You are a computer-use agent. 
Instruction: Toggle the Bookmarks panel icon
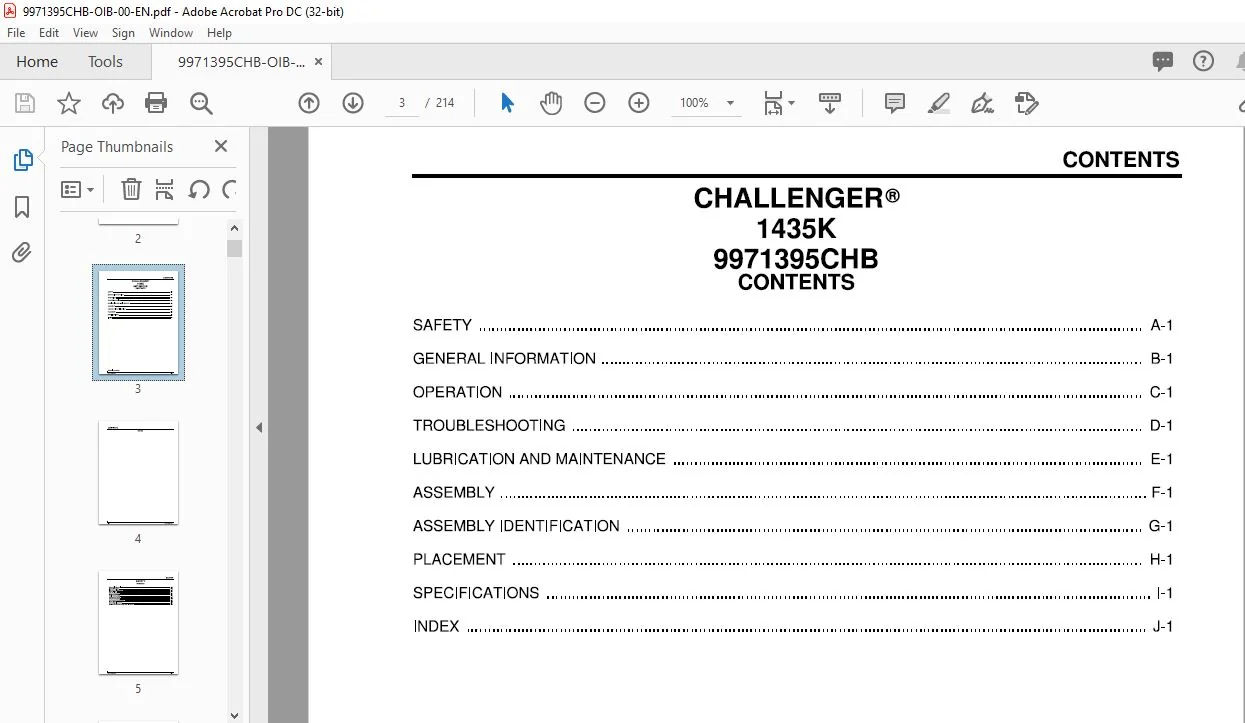coord(22,207)
